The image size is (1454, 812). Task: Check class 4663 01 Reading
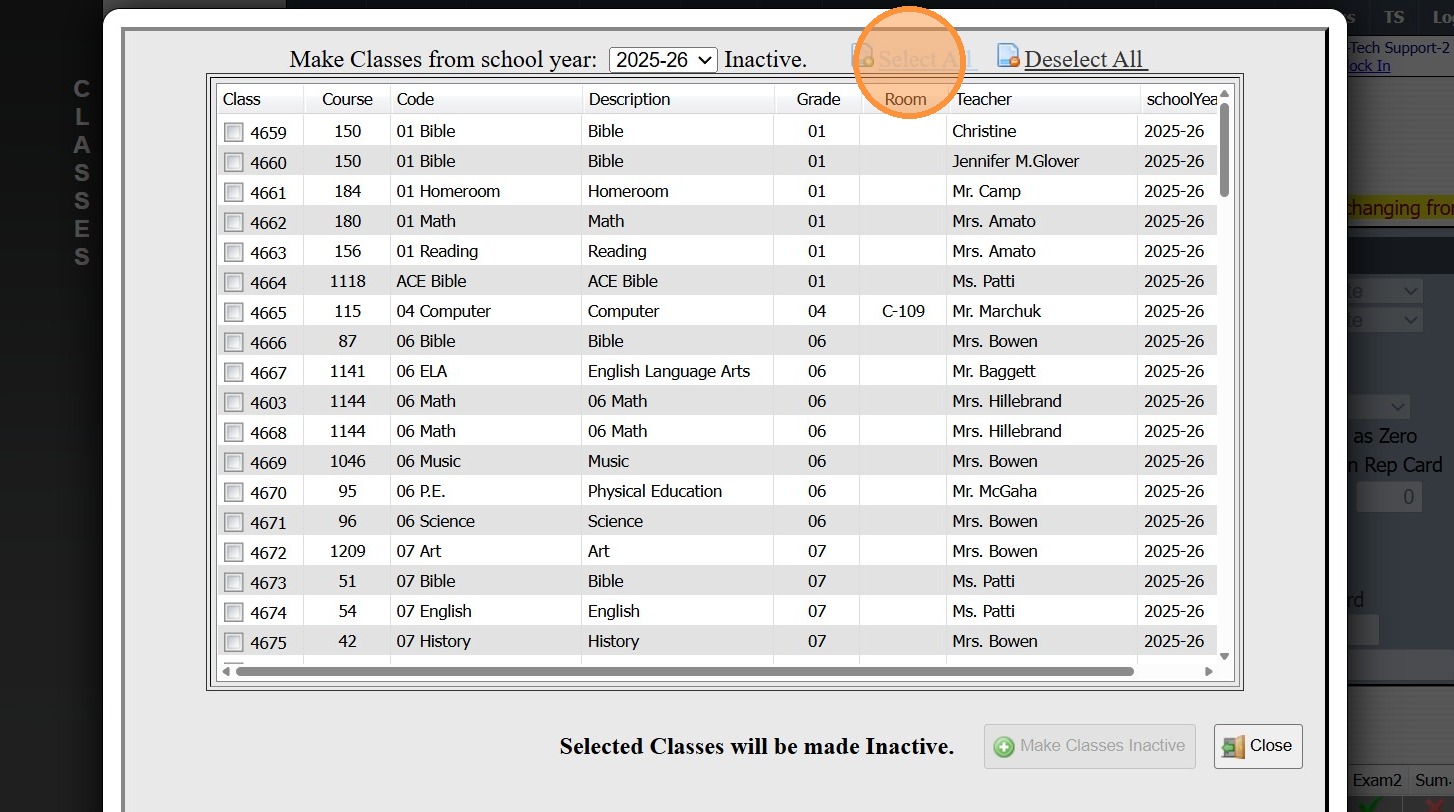[233, 251]
